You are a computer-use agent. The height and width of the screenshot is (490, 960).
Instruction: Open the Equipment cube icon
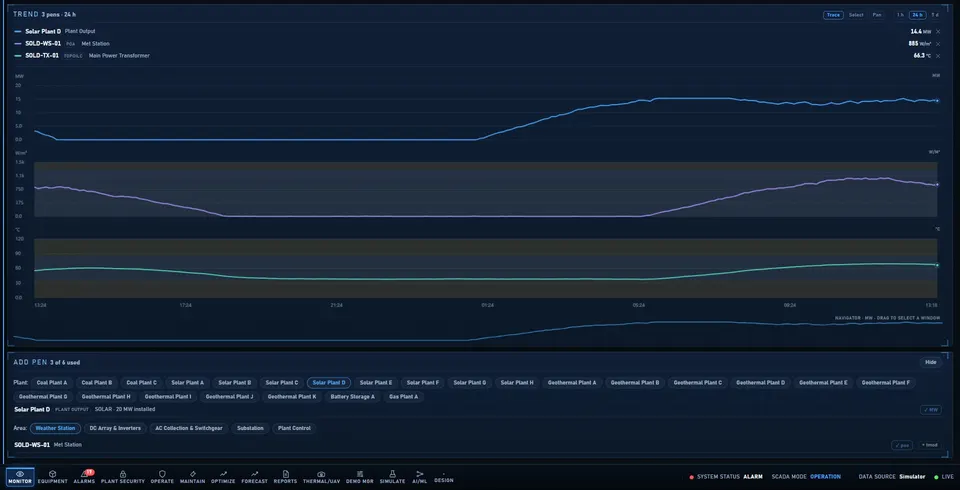point(53,477)
